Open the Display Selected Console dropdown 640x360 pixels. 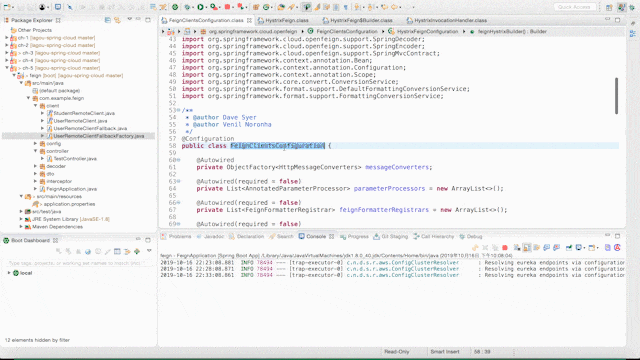pos(584,248)
